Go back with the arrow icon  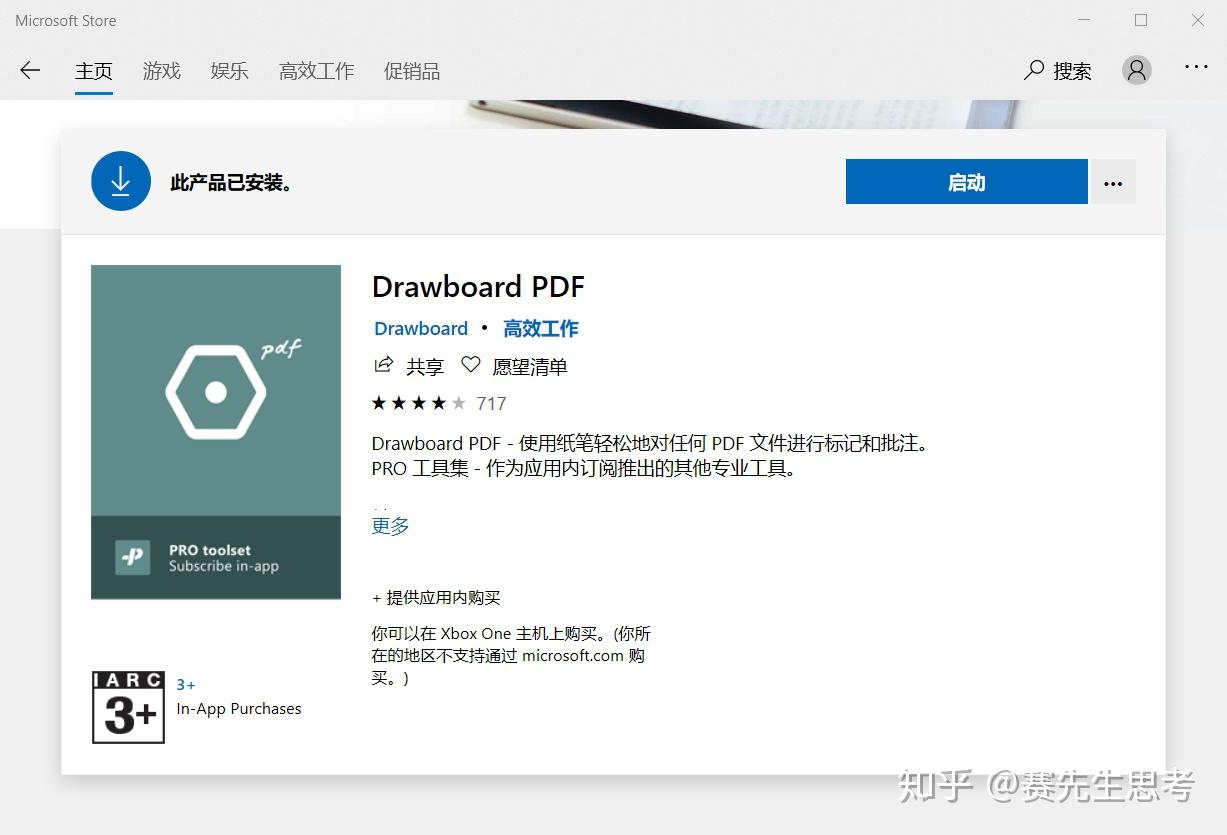pyautogui.click(x=30, y=70)
